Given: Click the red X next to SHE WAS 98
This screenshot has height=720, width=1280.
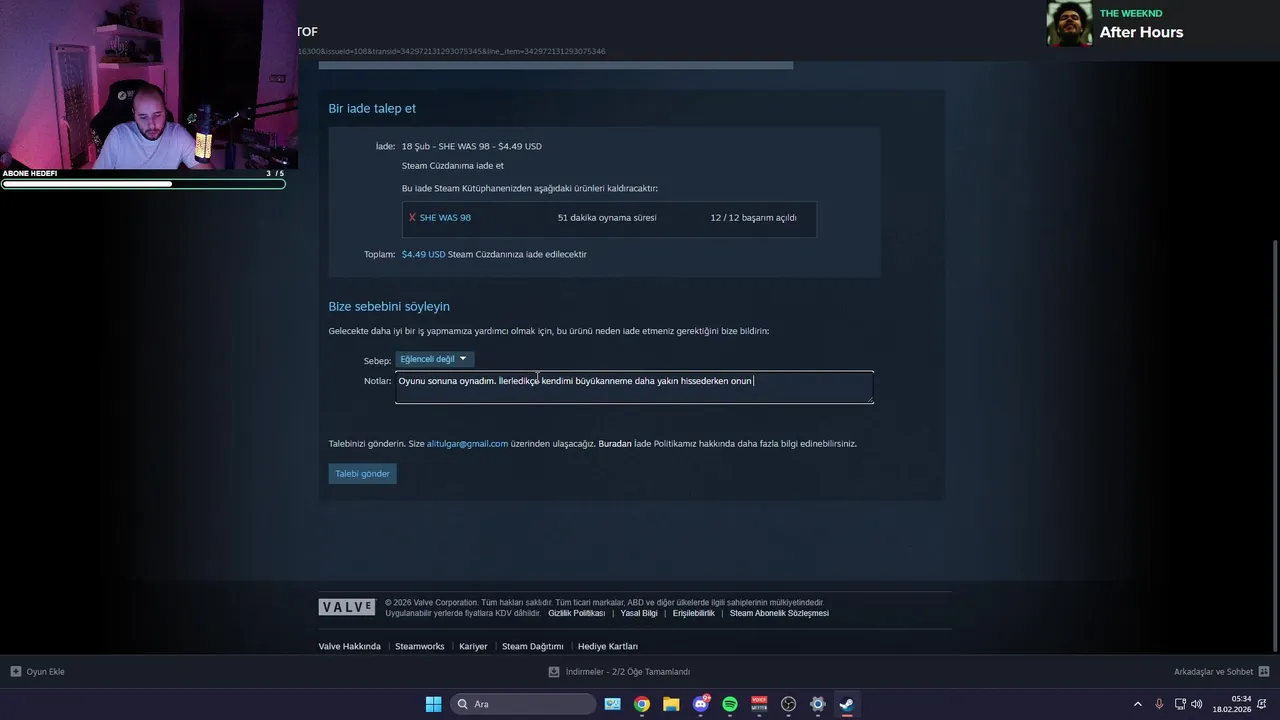Looking at the screenshot, I should coord(412,217).
